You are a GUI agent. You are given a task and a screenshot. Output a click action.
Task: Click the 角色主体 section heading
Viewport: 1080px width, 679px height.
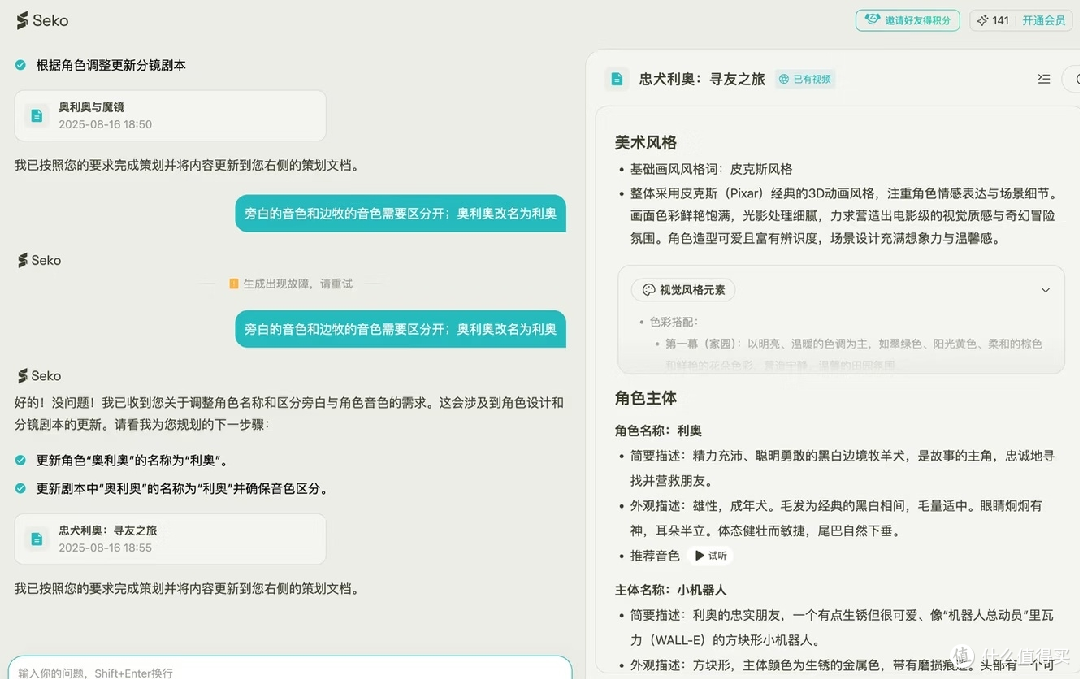pos(645,398)
